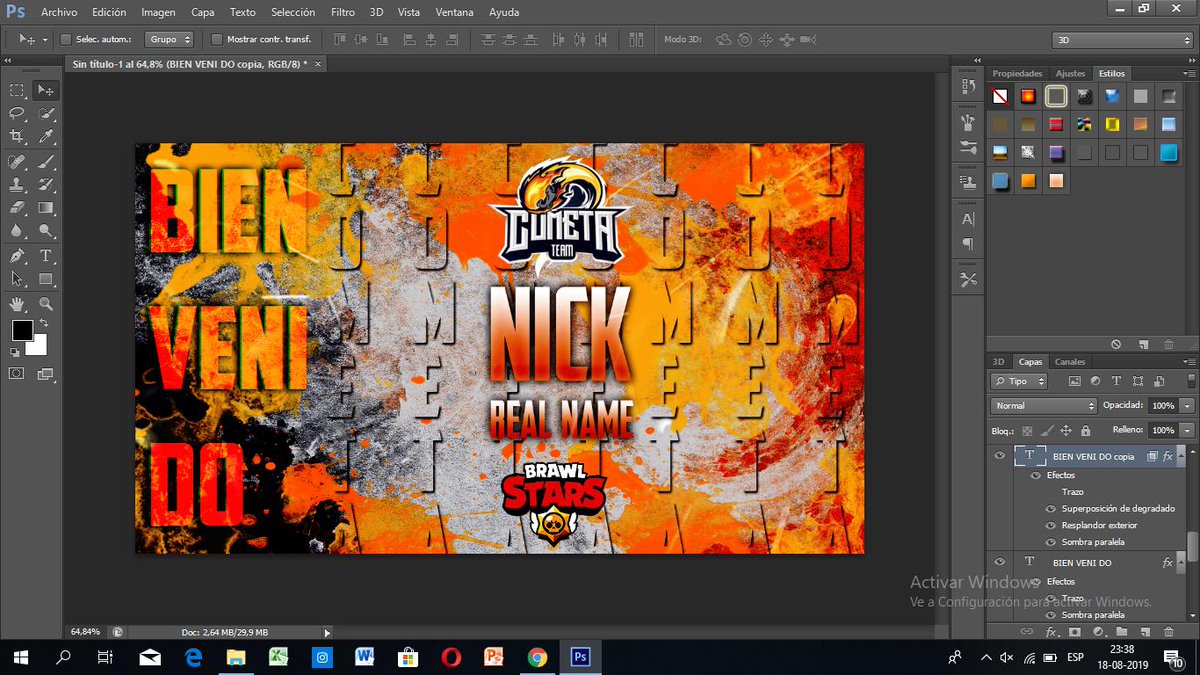Select the Move tool in toolbox
This screenshot has width=1200, height=675.
click(46, 91)
